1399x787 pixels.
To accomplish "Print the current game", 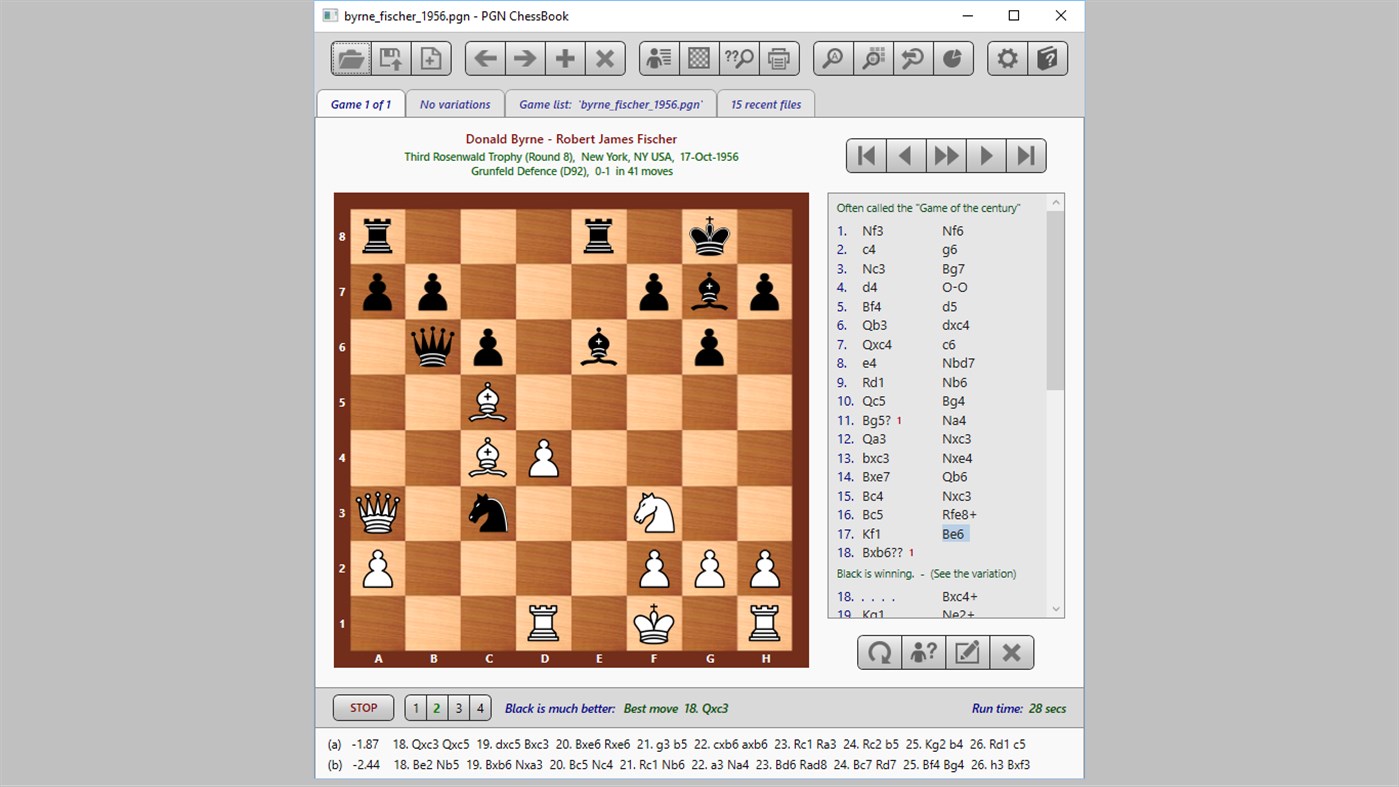I will (778, 58).
